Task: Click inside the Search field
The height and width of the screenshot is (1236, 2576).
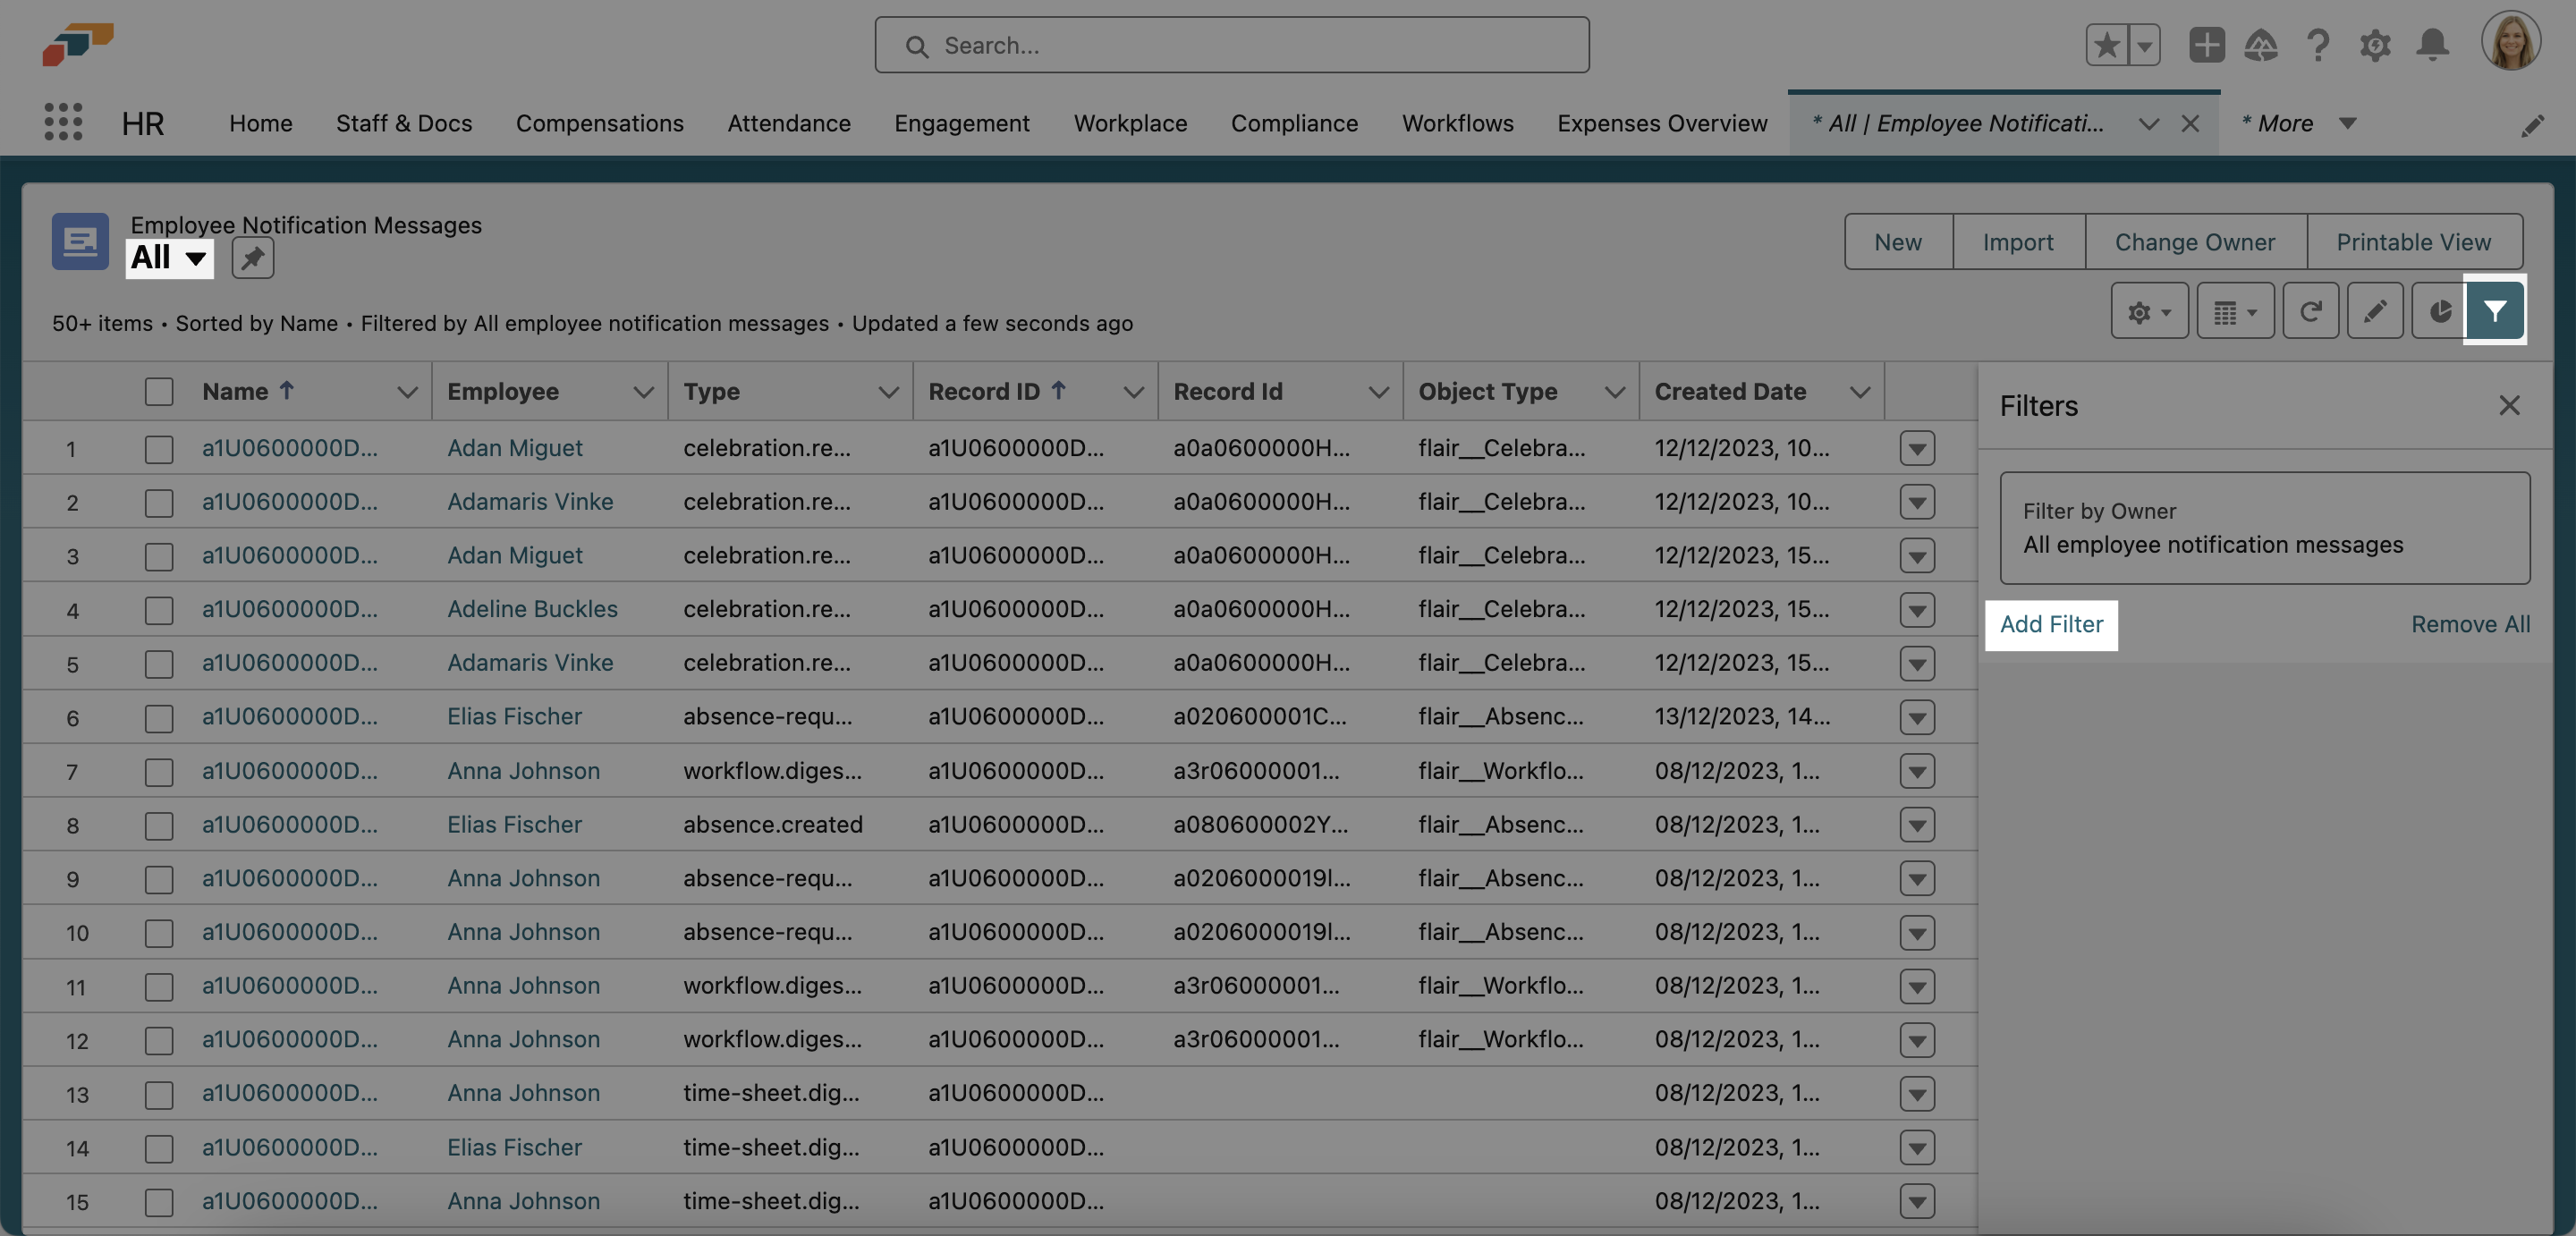Action: (x=1231, y=45)
